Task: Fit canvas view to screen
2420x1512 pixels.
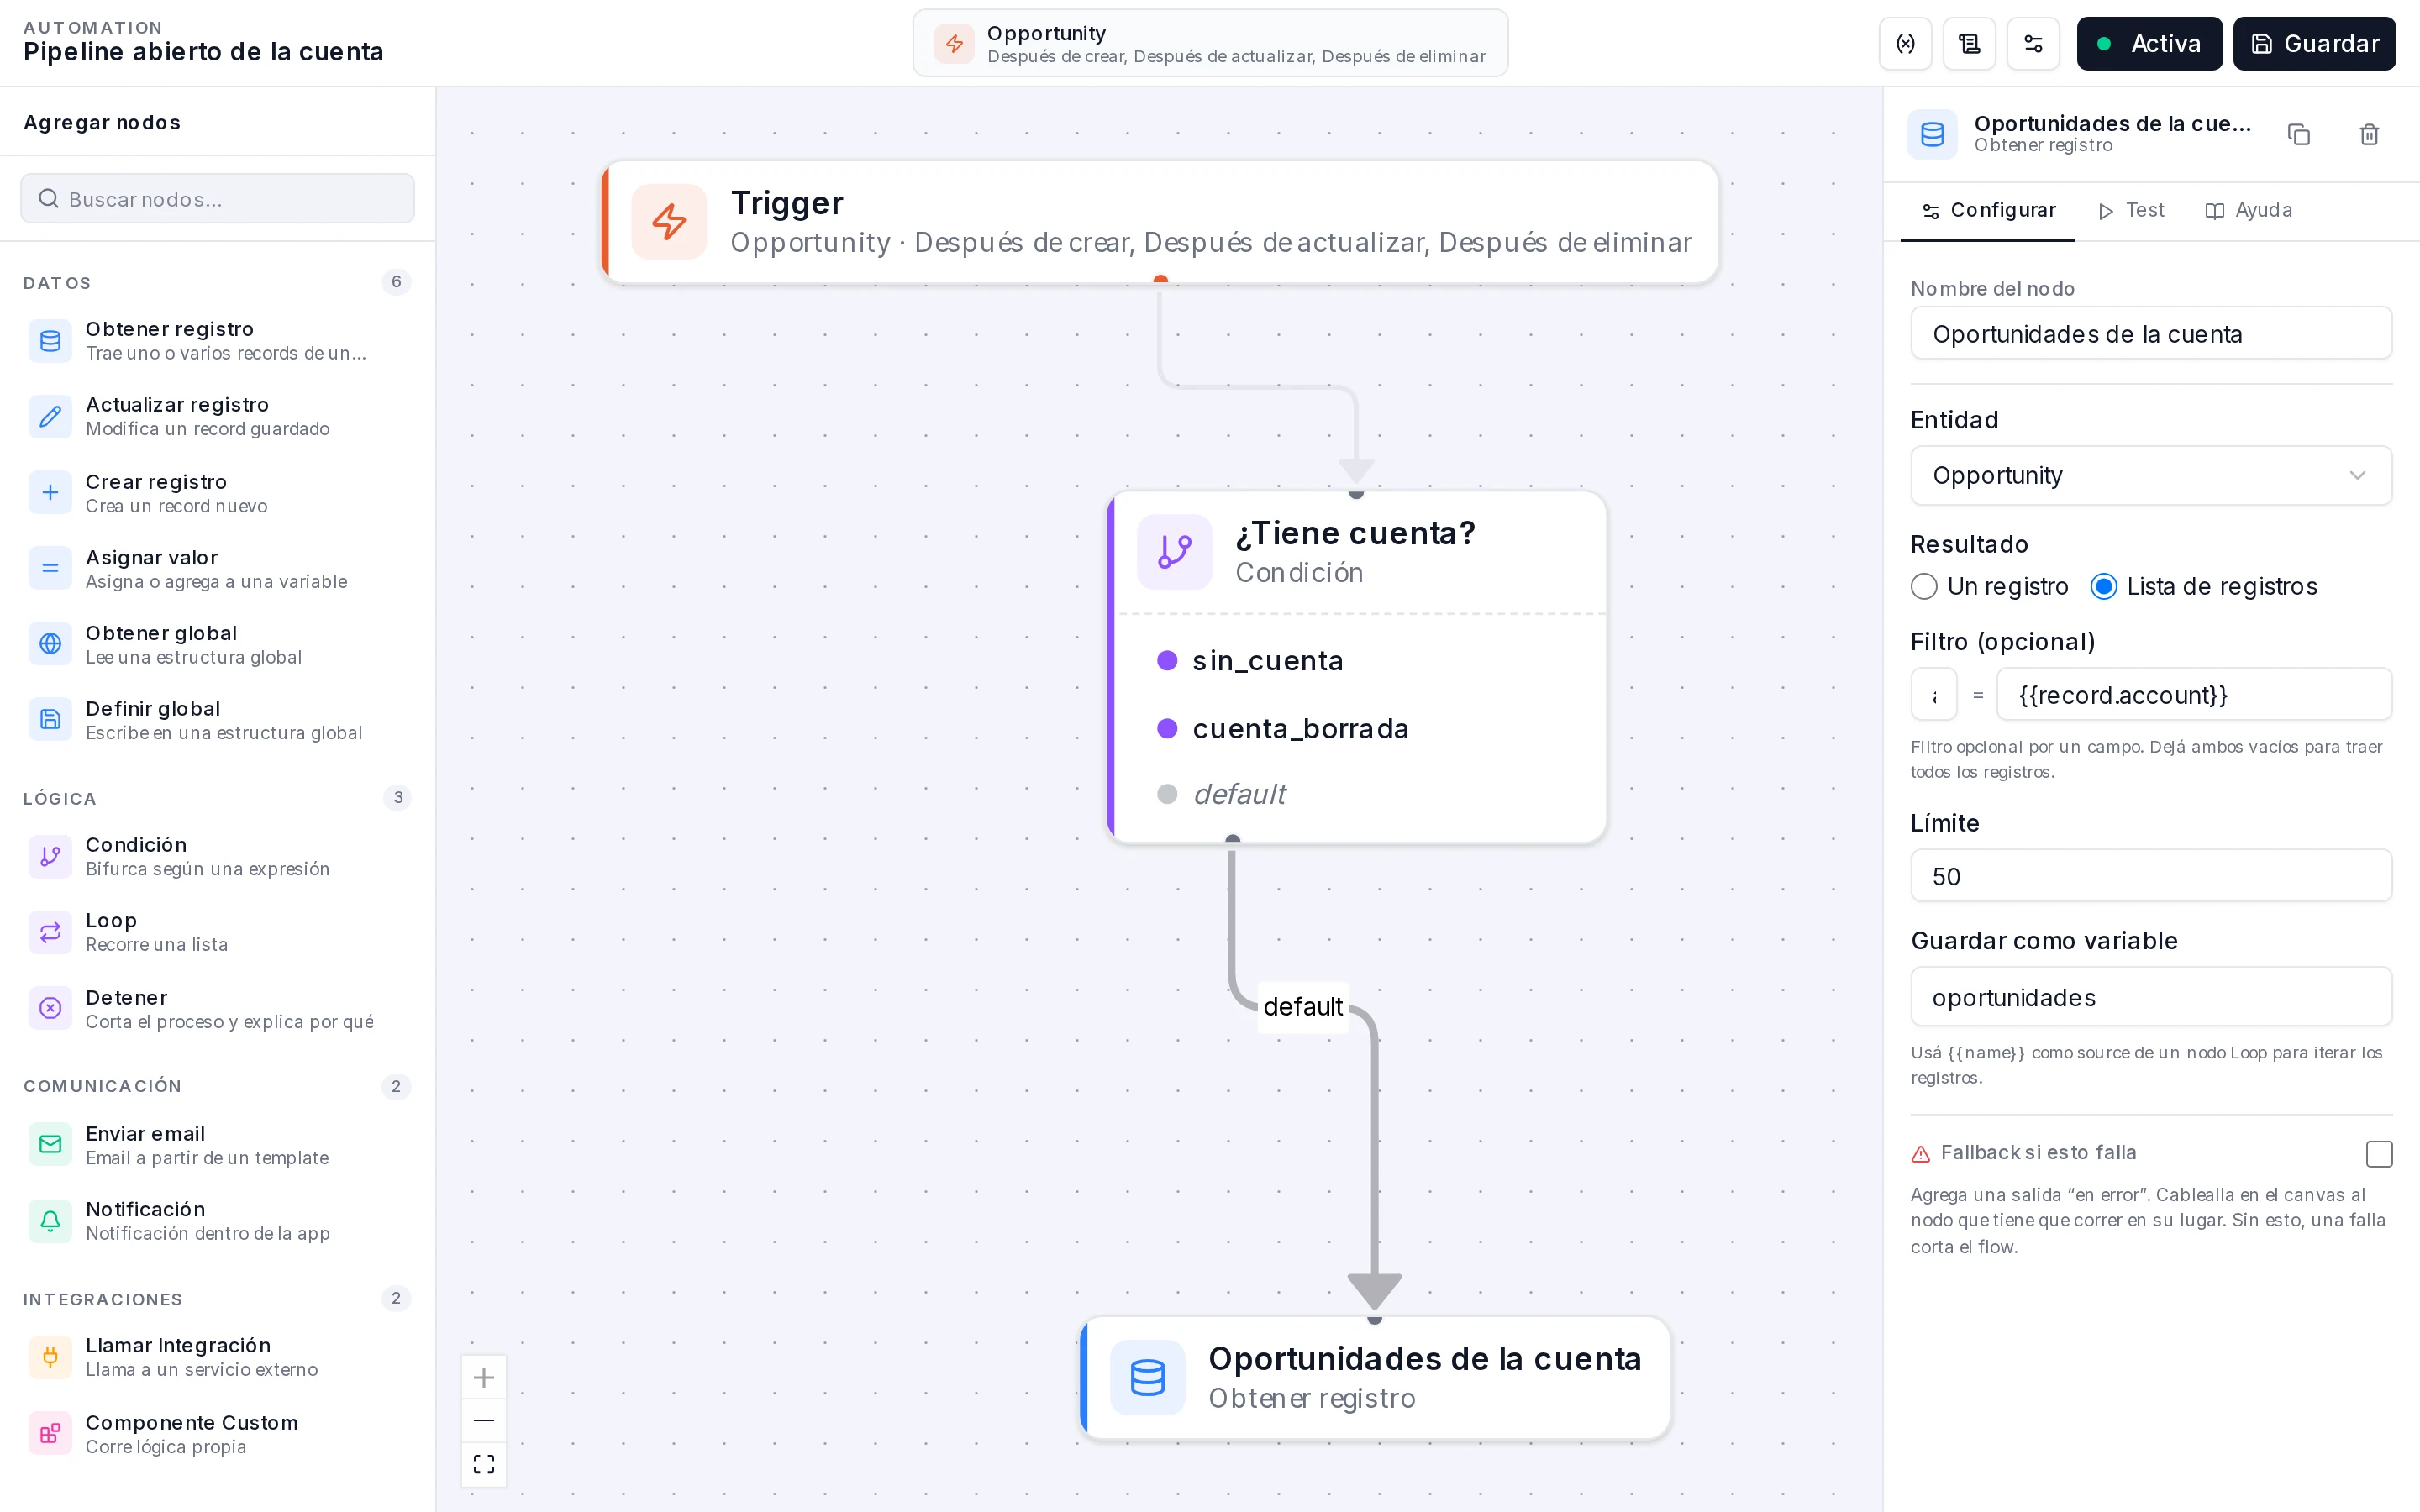Action: (484, 1464)
